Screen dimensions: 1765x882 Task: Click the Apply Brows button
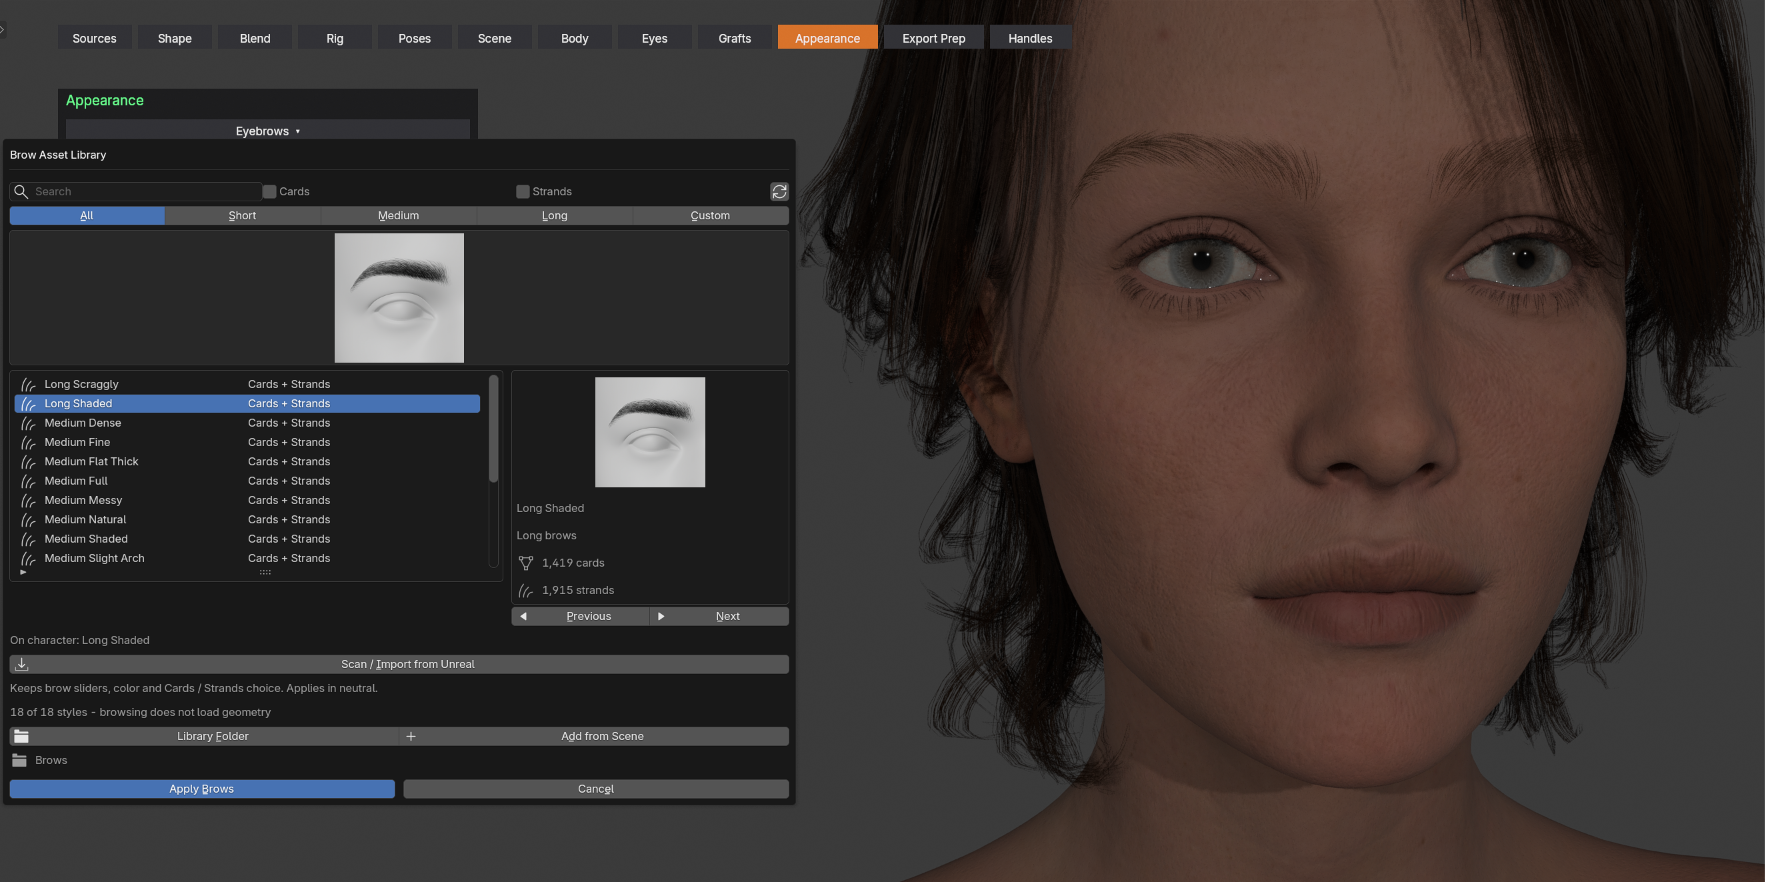pos(202,789)
